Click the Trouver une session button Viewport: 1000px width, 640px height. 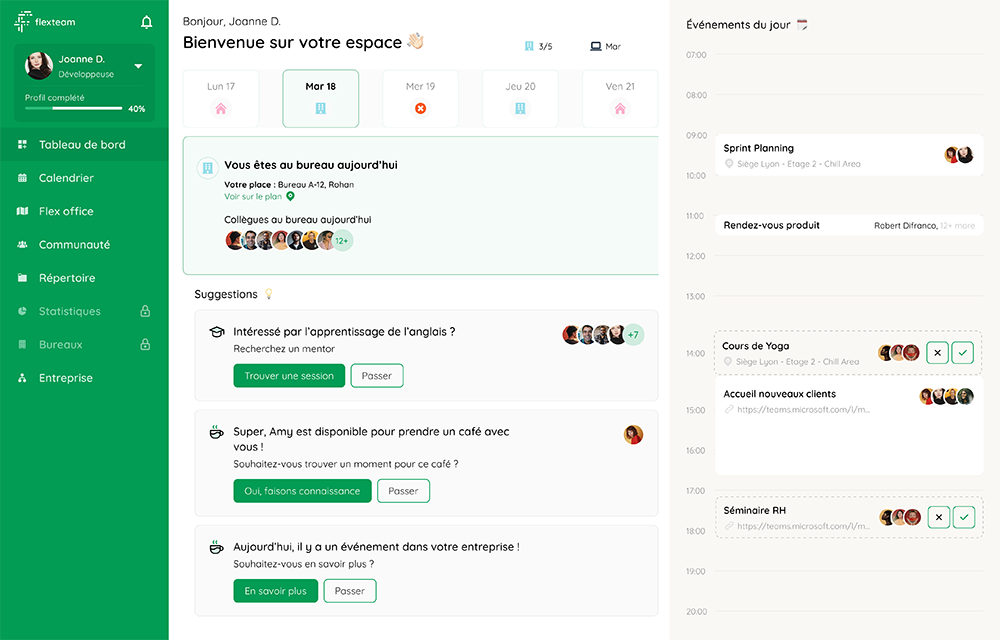coord(289,376)
